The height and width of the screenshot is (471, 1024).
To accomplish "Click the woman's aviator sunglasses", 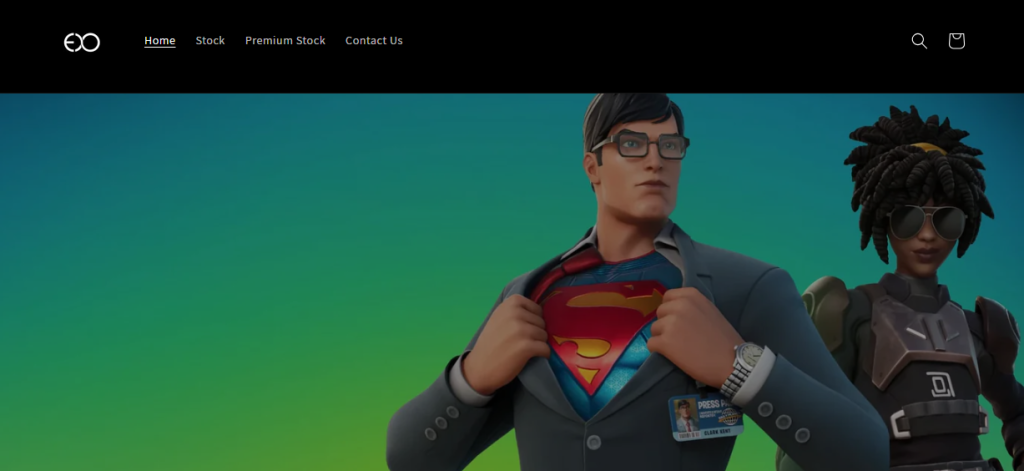I will (x=926, y=221).
